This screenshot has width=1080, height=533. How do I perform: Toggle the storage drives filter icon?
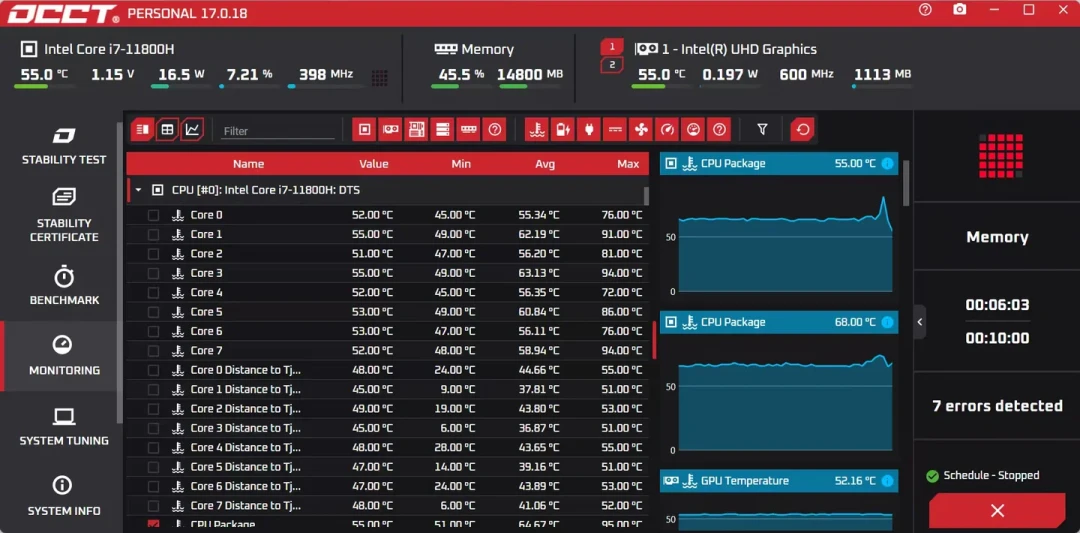(442, 129)
